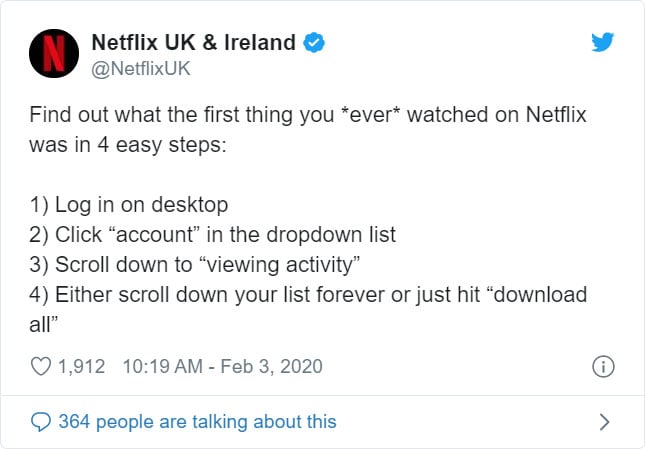Open Twitter via the bird logo
Screen dimensions: 645x449
pos(603,42)
